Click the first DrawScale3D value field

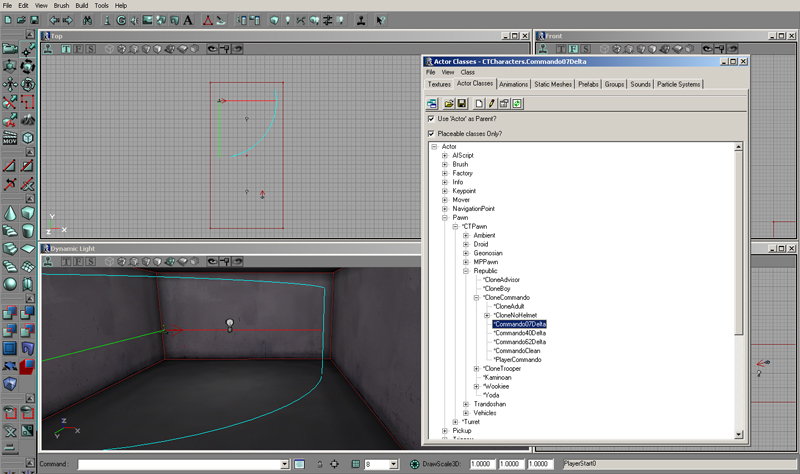482,464
